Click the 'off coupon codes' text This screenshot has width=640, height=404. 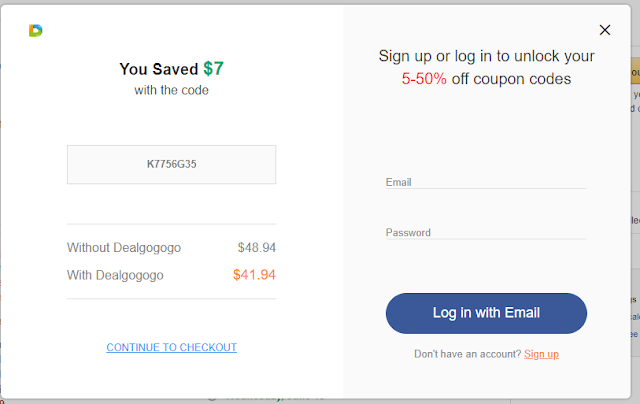(511, 78)
